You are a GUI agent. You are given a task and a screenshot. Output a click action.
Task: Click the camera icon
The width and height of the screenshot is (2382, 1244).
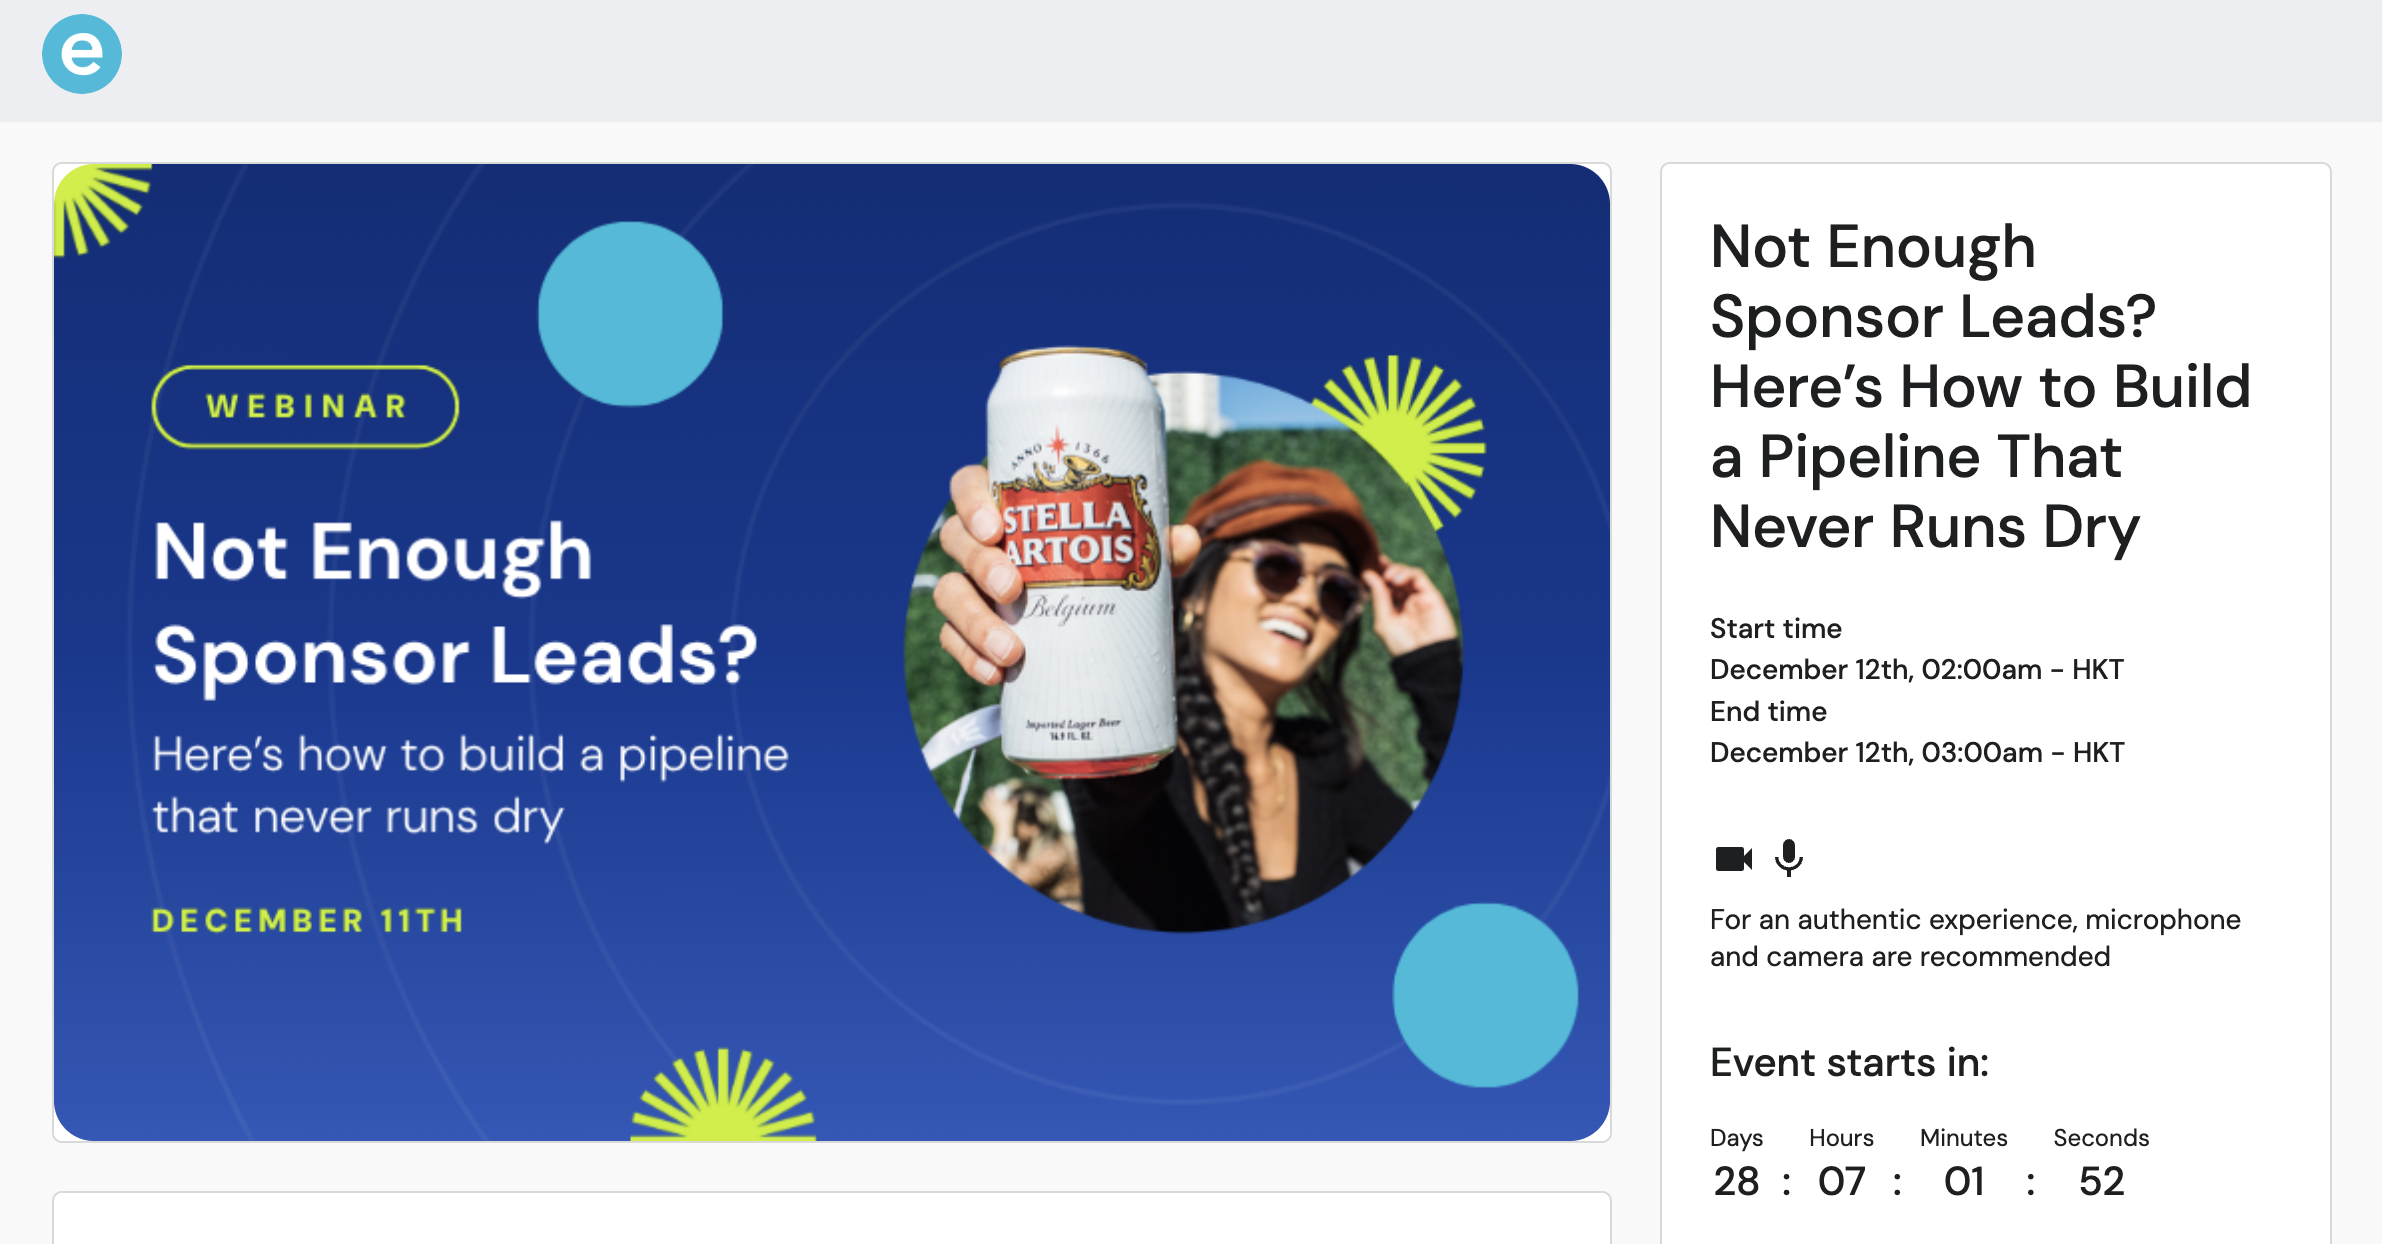[1733, 859]
